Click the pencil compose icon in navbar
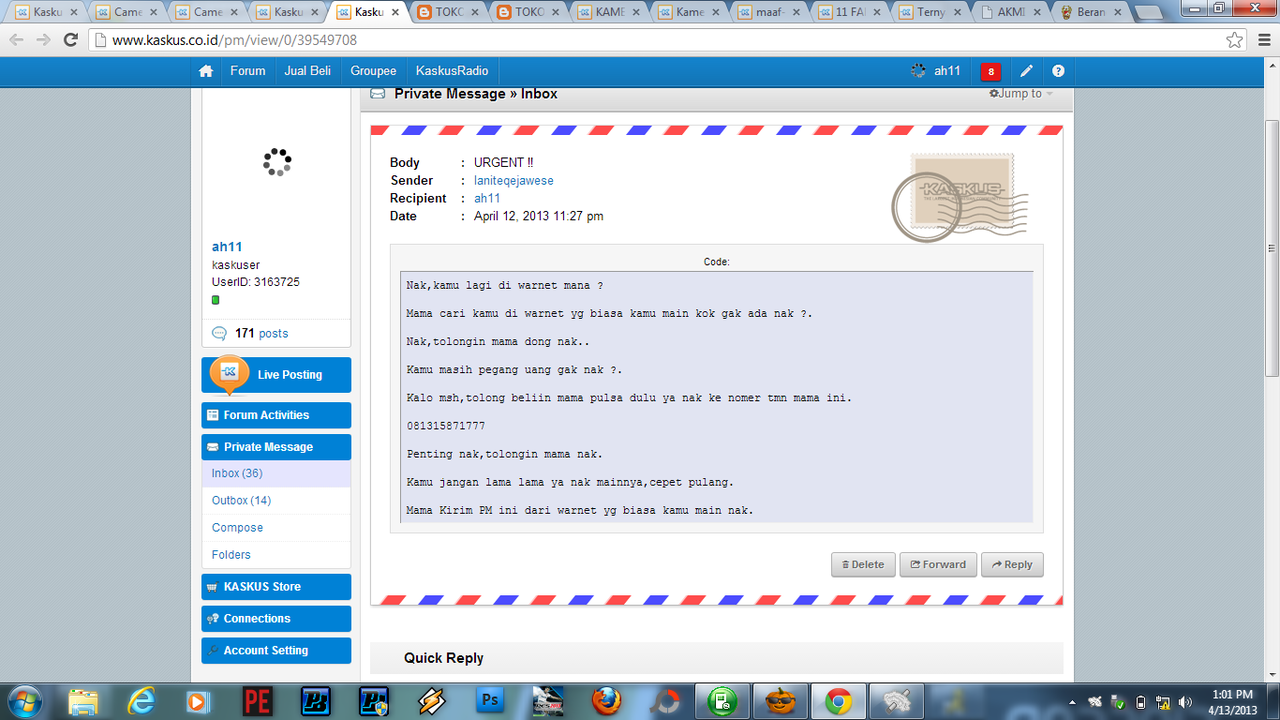This screenshot has height=720, width=1280. (x=1026, y=71)
